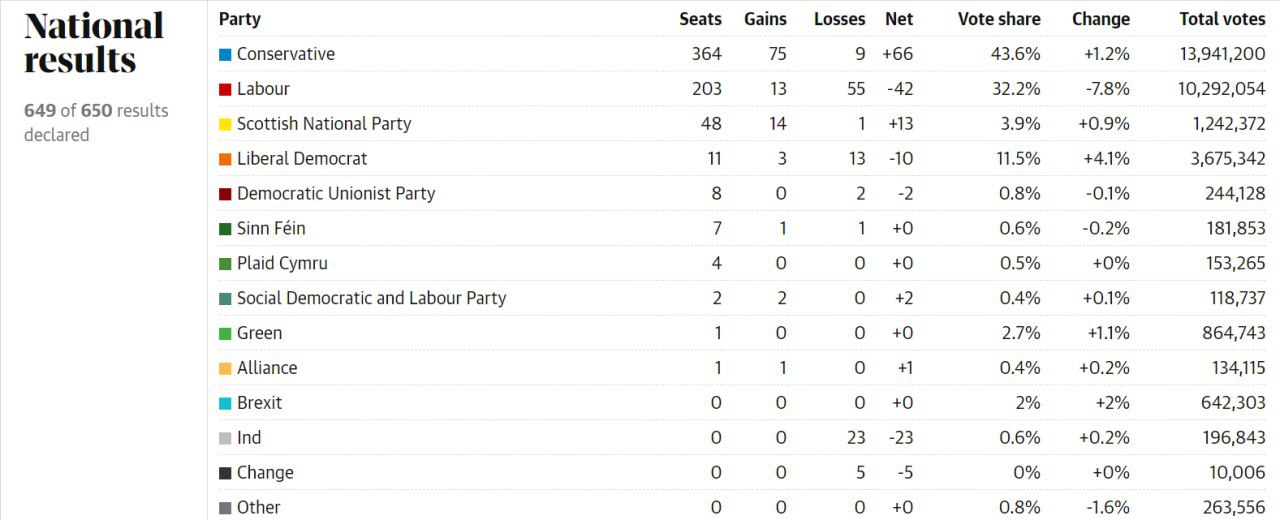Click the yellow Scottish National Party square
This screenshot has width=1280, height=520.
tap(225, 124)
